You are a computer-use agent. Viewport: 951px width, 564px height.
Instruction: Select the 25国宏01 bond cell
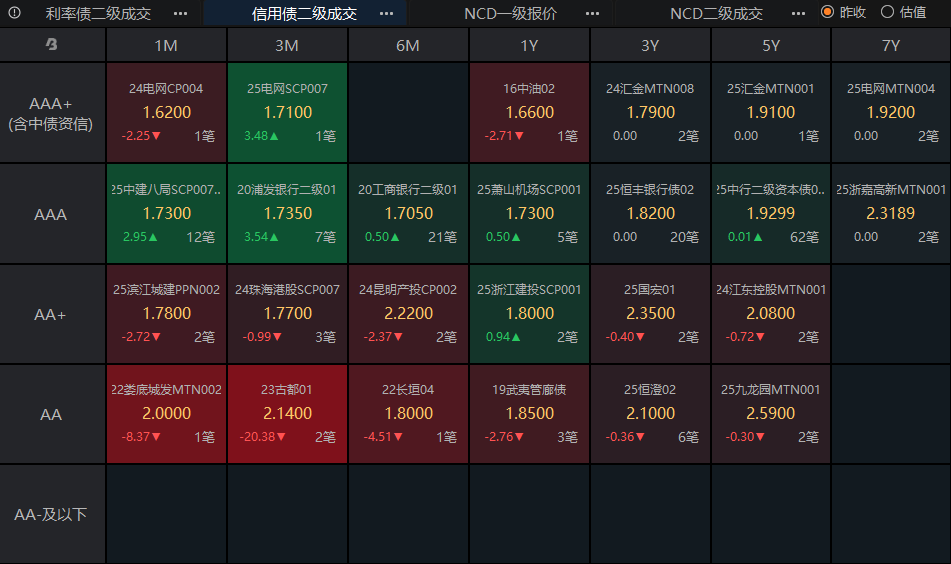[650, 314]
